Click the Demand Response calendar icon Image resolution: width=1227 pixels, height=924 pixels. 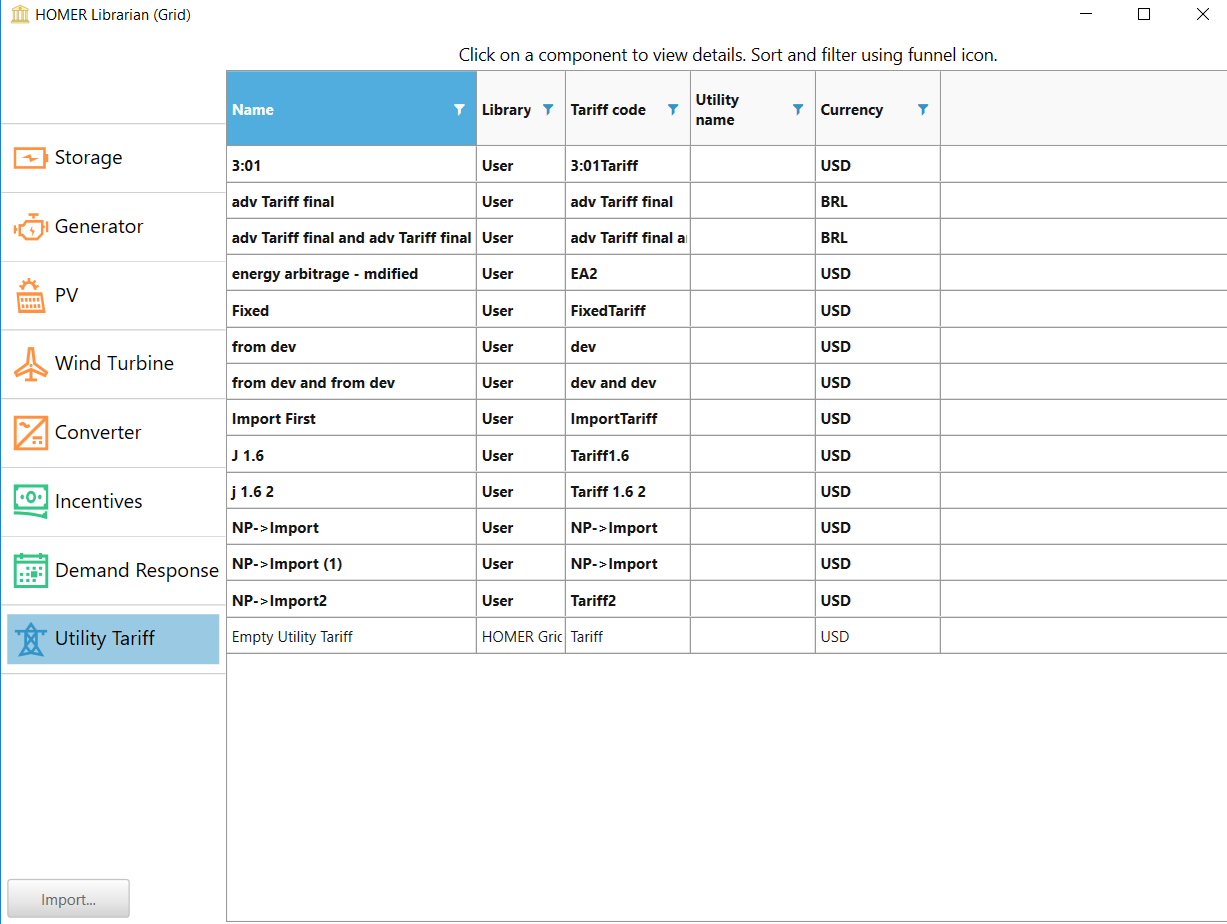pyautogui.click(x=30, y=570)
